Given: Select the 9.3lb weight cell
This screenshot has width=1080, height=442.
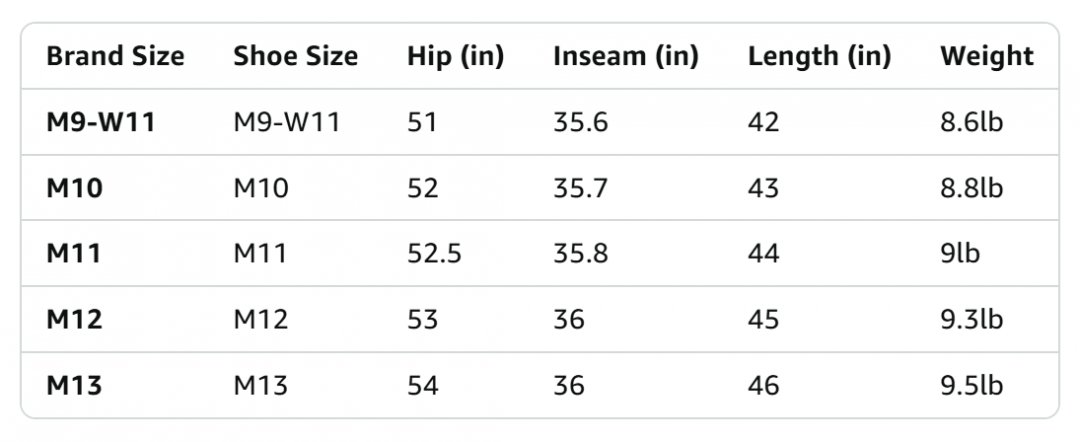Looking at the screenshot, I should tap(971, 319).
